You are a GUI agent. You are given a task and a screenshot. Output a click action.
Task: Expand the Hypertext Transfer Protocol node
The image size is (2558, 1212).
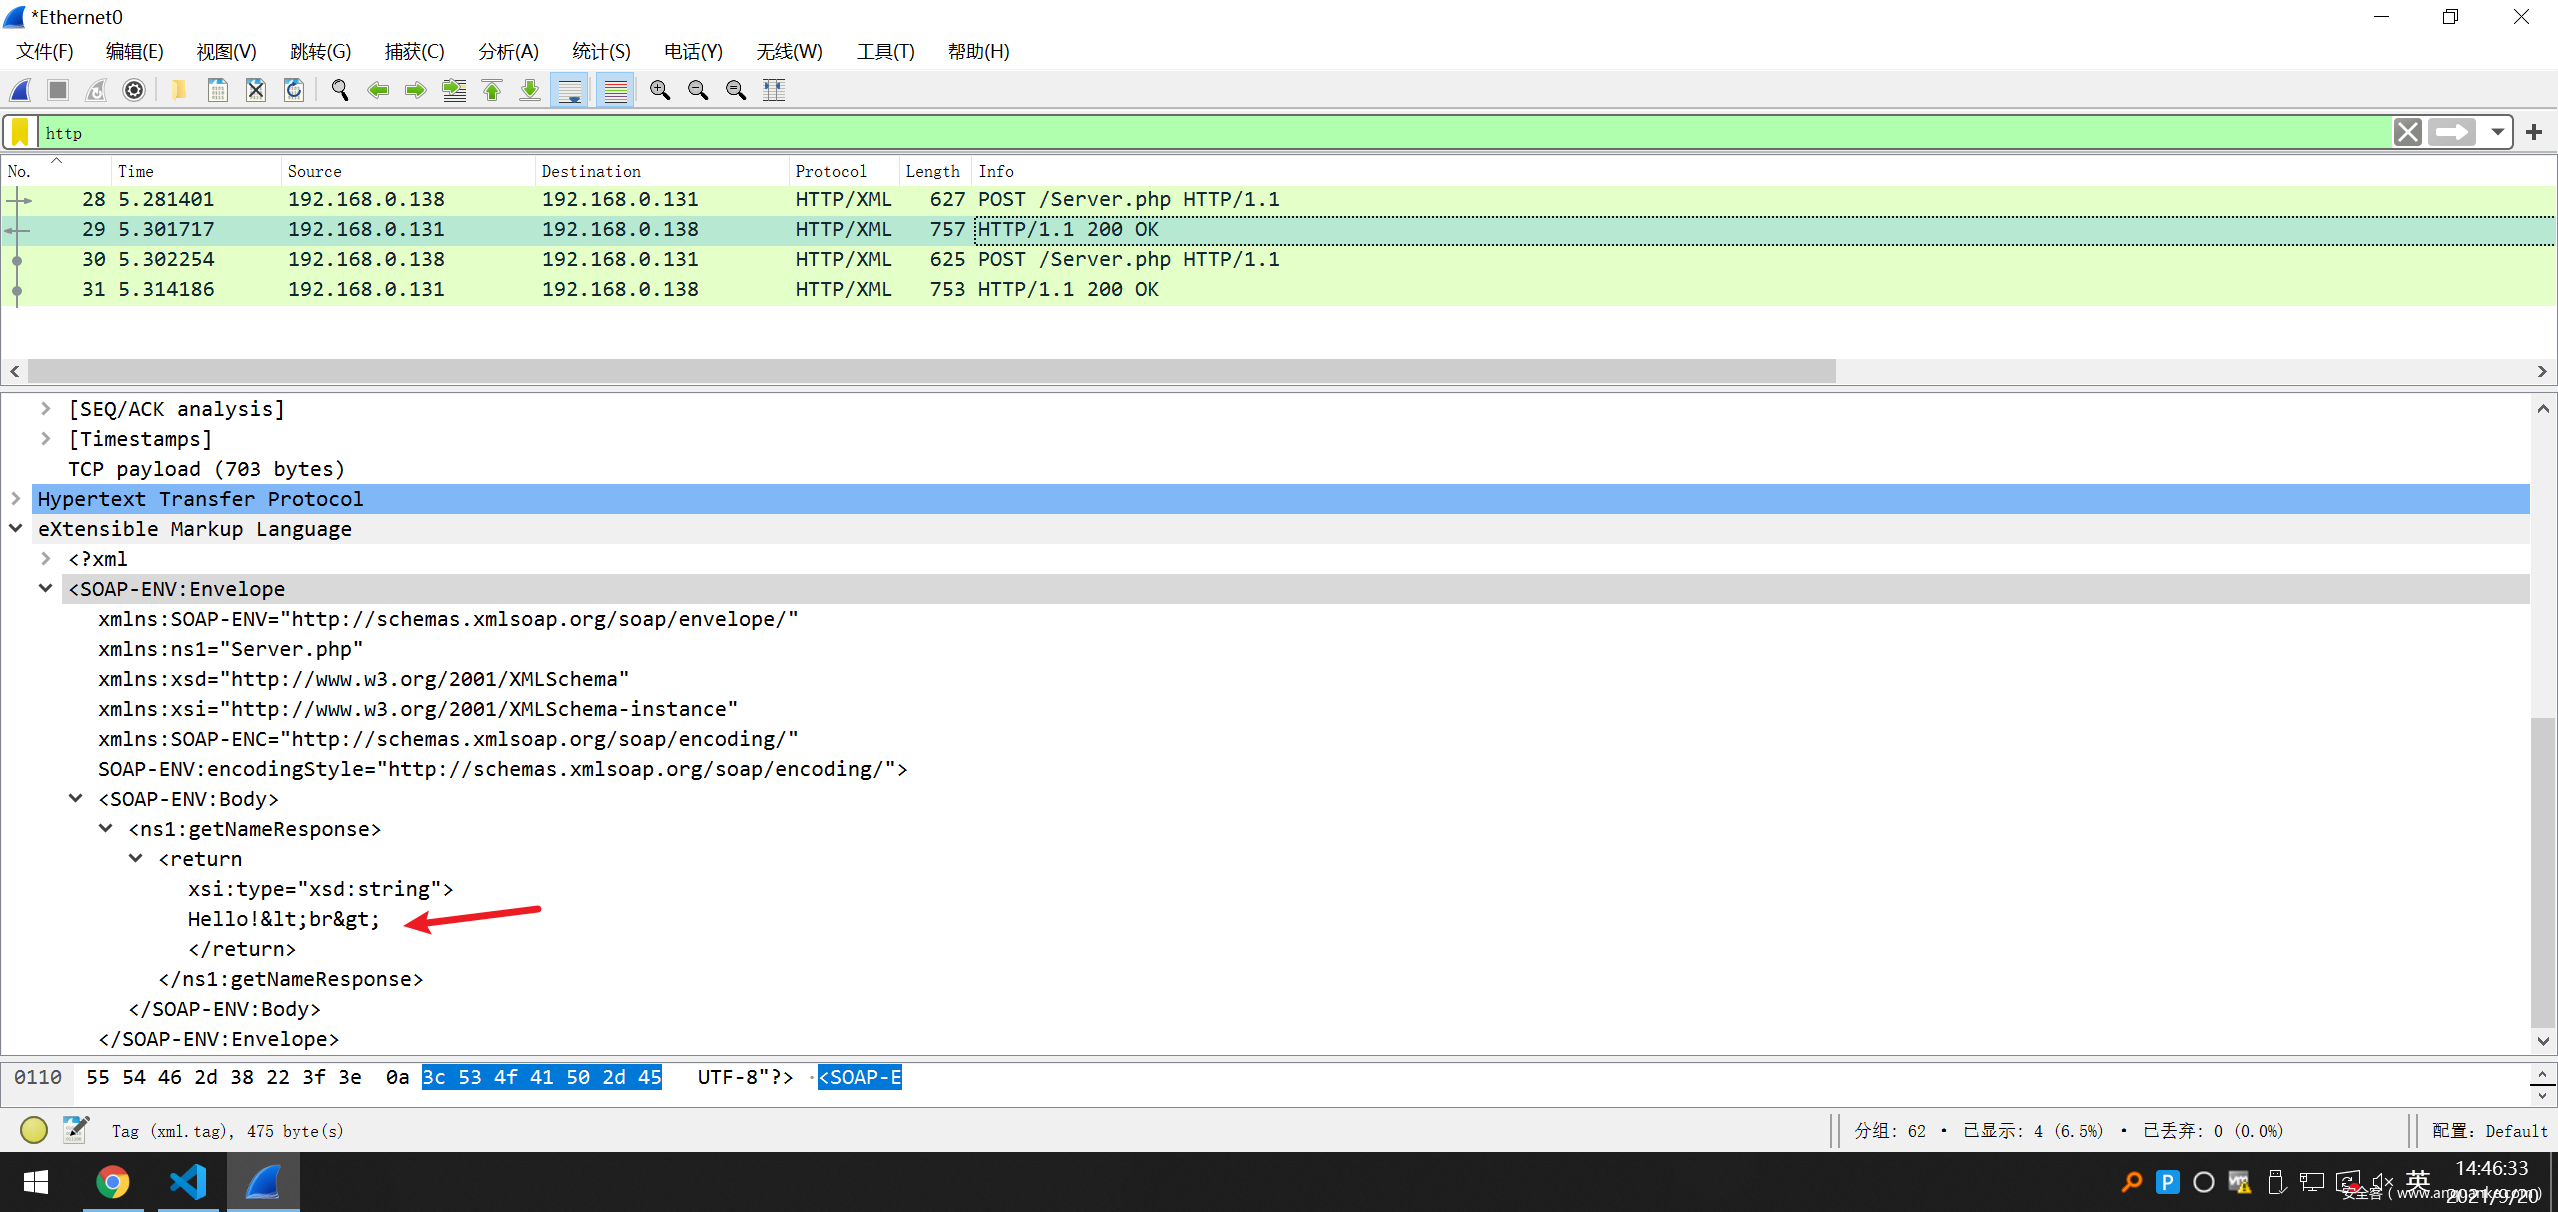click(x=16, y=498)
